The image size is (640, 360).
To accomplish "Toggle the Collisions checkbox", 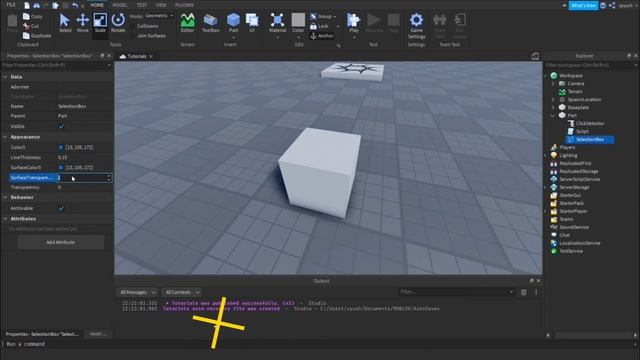I will tap(133, 26).
